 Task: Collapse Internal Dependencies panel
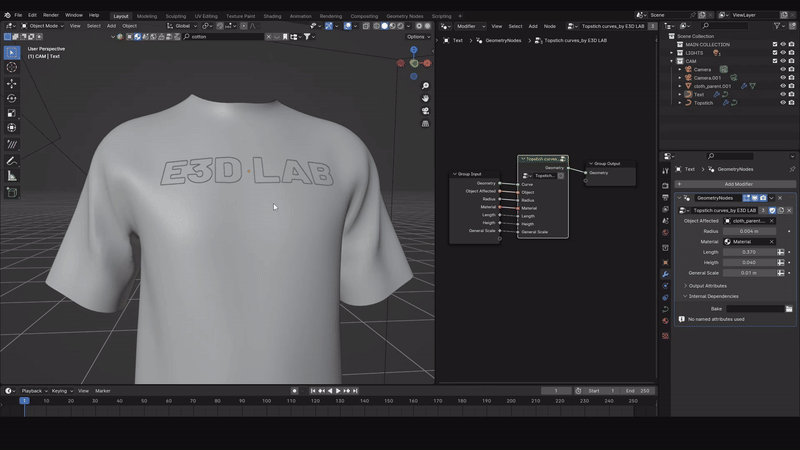tap(713, 296)
